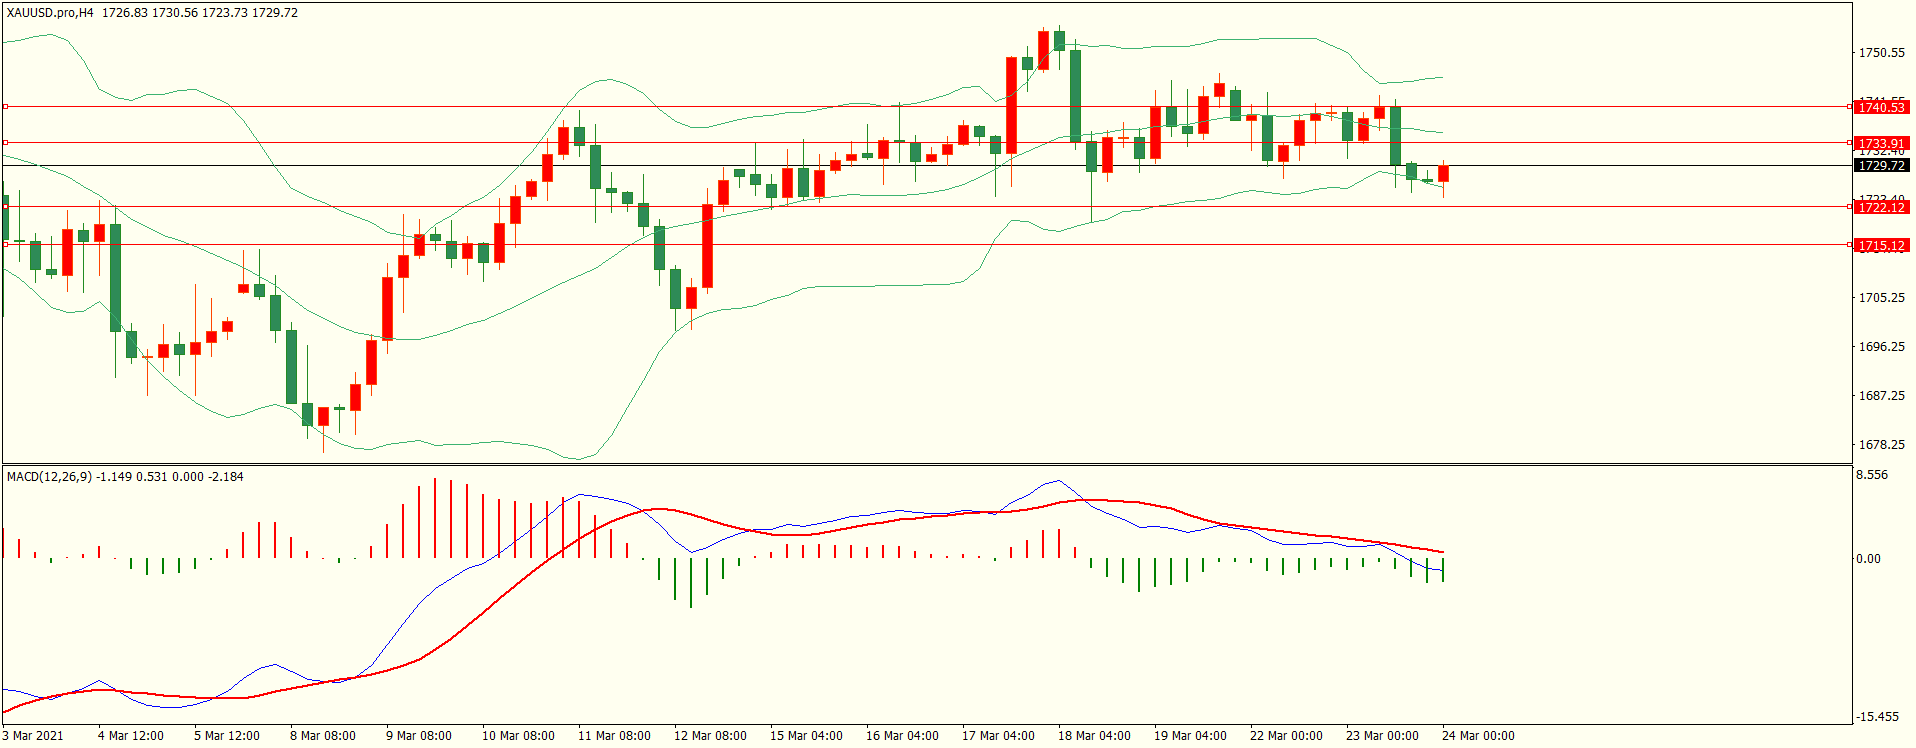
Task: Click the -15.455 MACD scale value
Action: (1877, 717)
